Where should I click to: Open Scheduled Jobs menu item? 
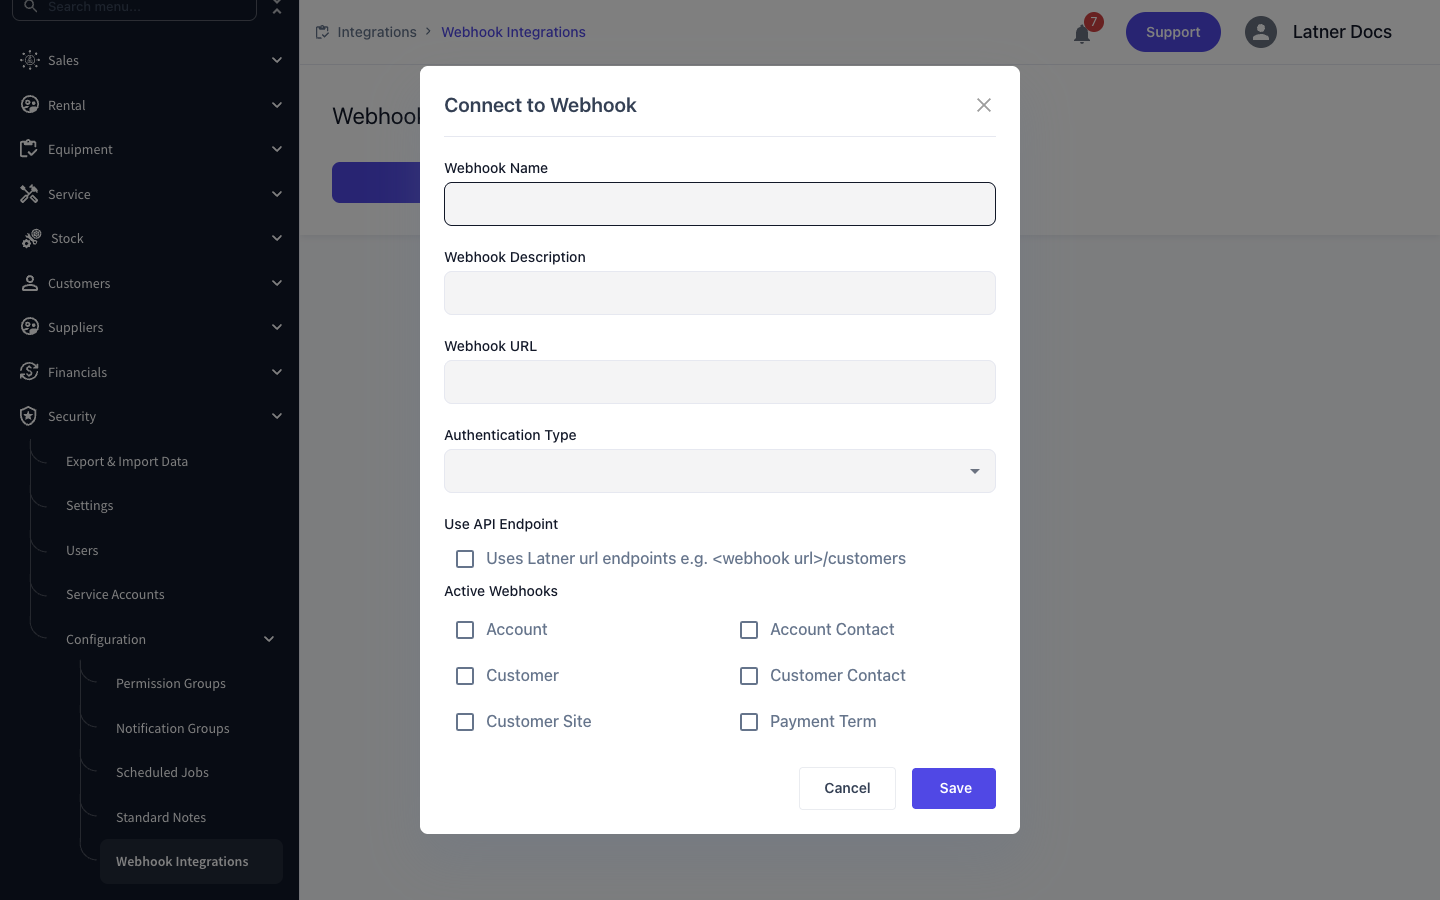pos(162,773)
